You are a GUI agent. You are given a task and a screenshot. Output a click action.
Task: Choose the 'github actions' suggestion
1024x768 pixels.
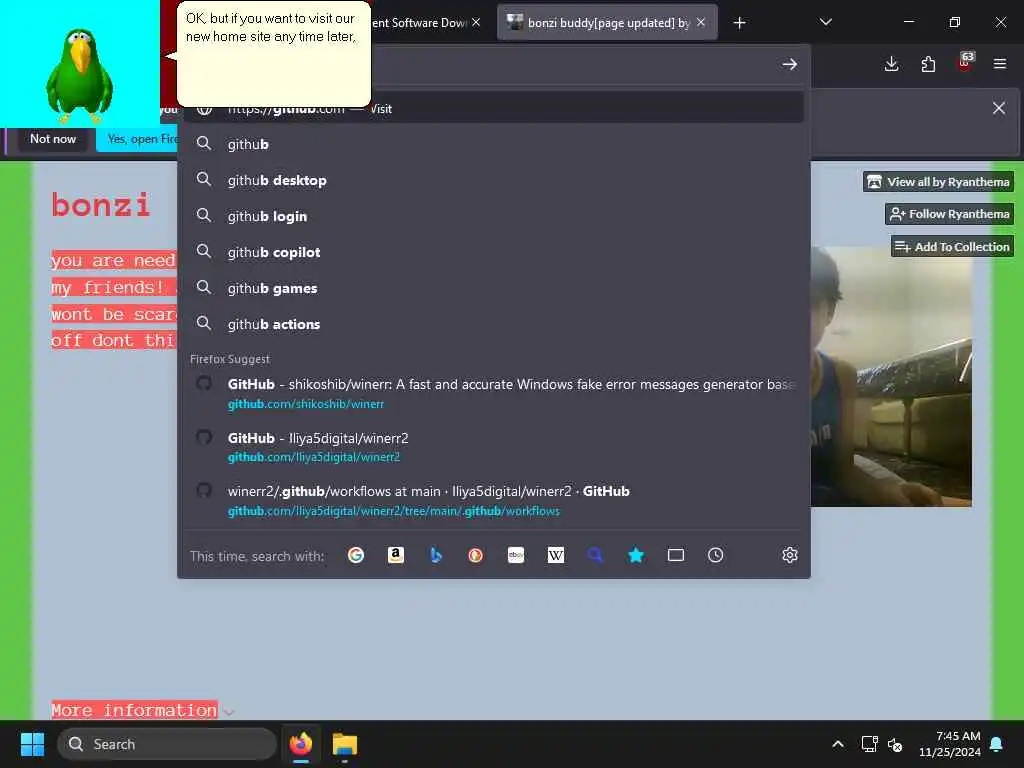click(493, 324)
